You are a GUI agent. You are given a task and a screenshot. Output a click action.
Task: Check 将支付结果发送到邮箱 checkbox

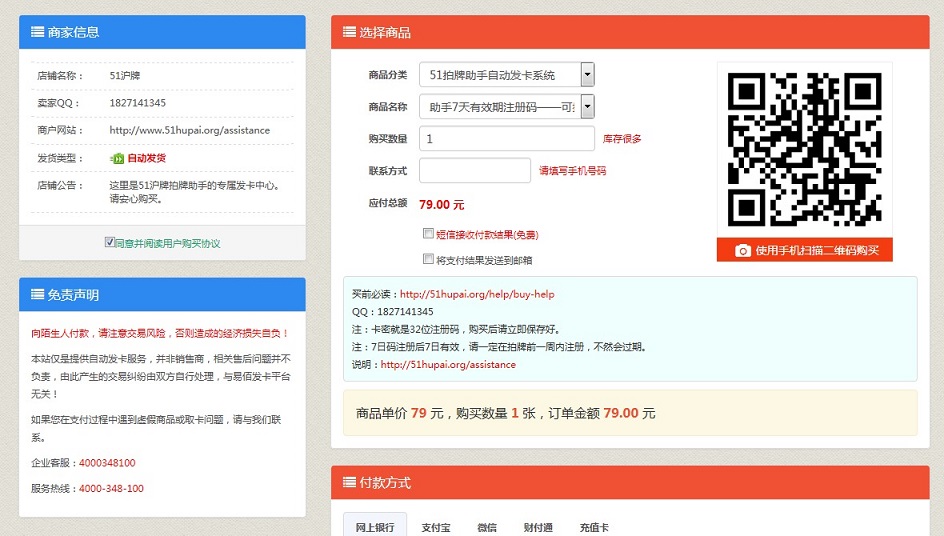(428, 259)
